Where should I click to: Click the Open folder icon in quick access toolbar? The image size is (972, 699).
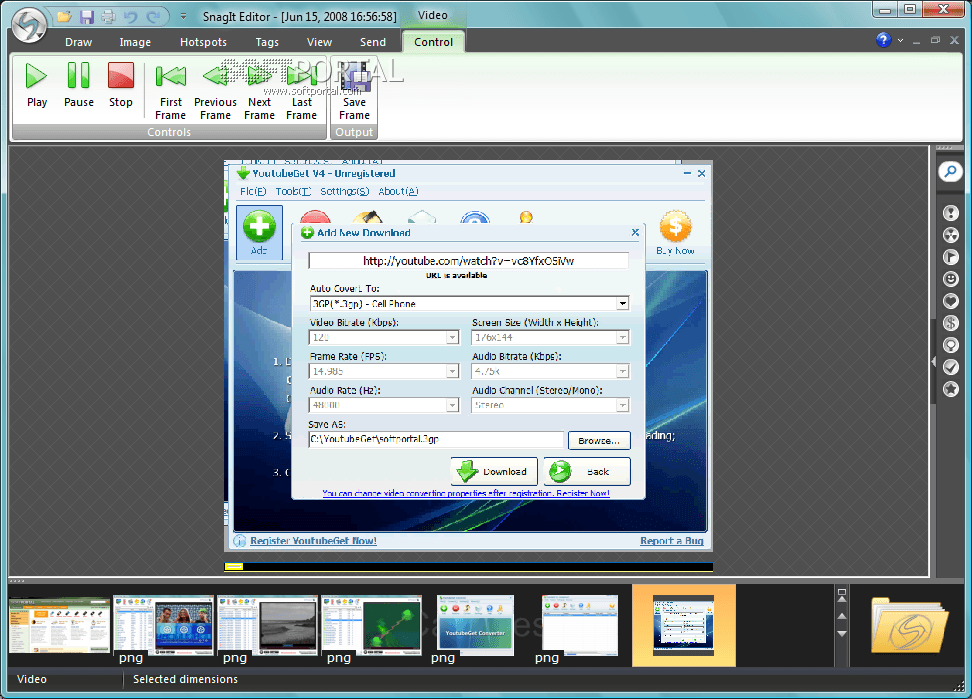pyautogui.click(x=64, y=17)
